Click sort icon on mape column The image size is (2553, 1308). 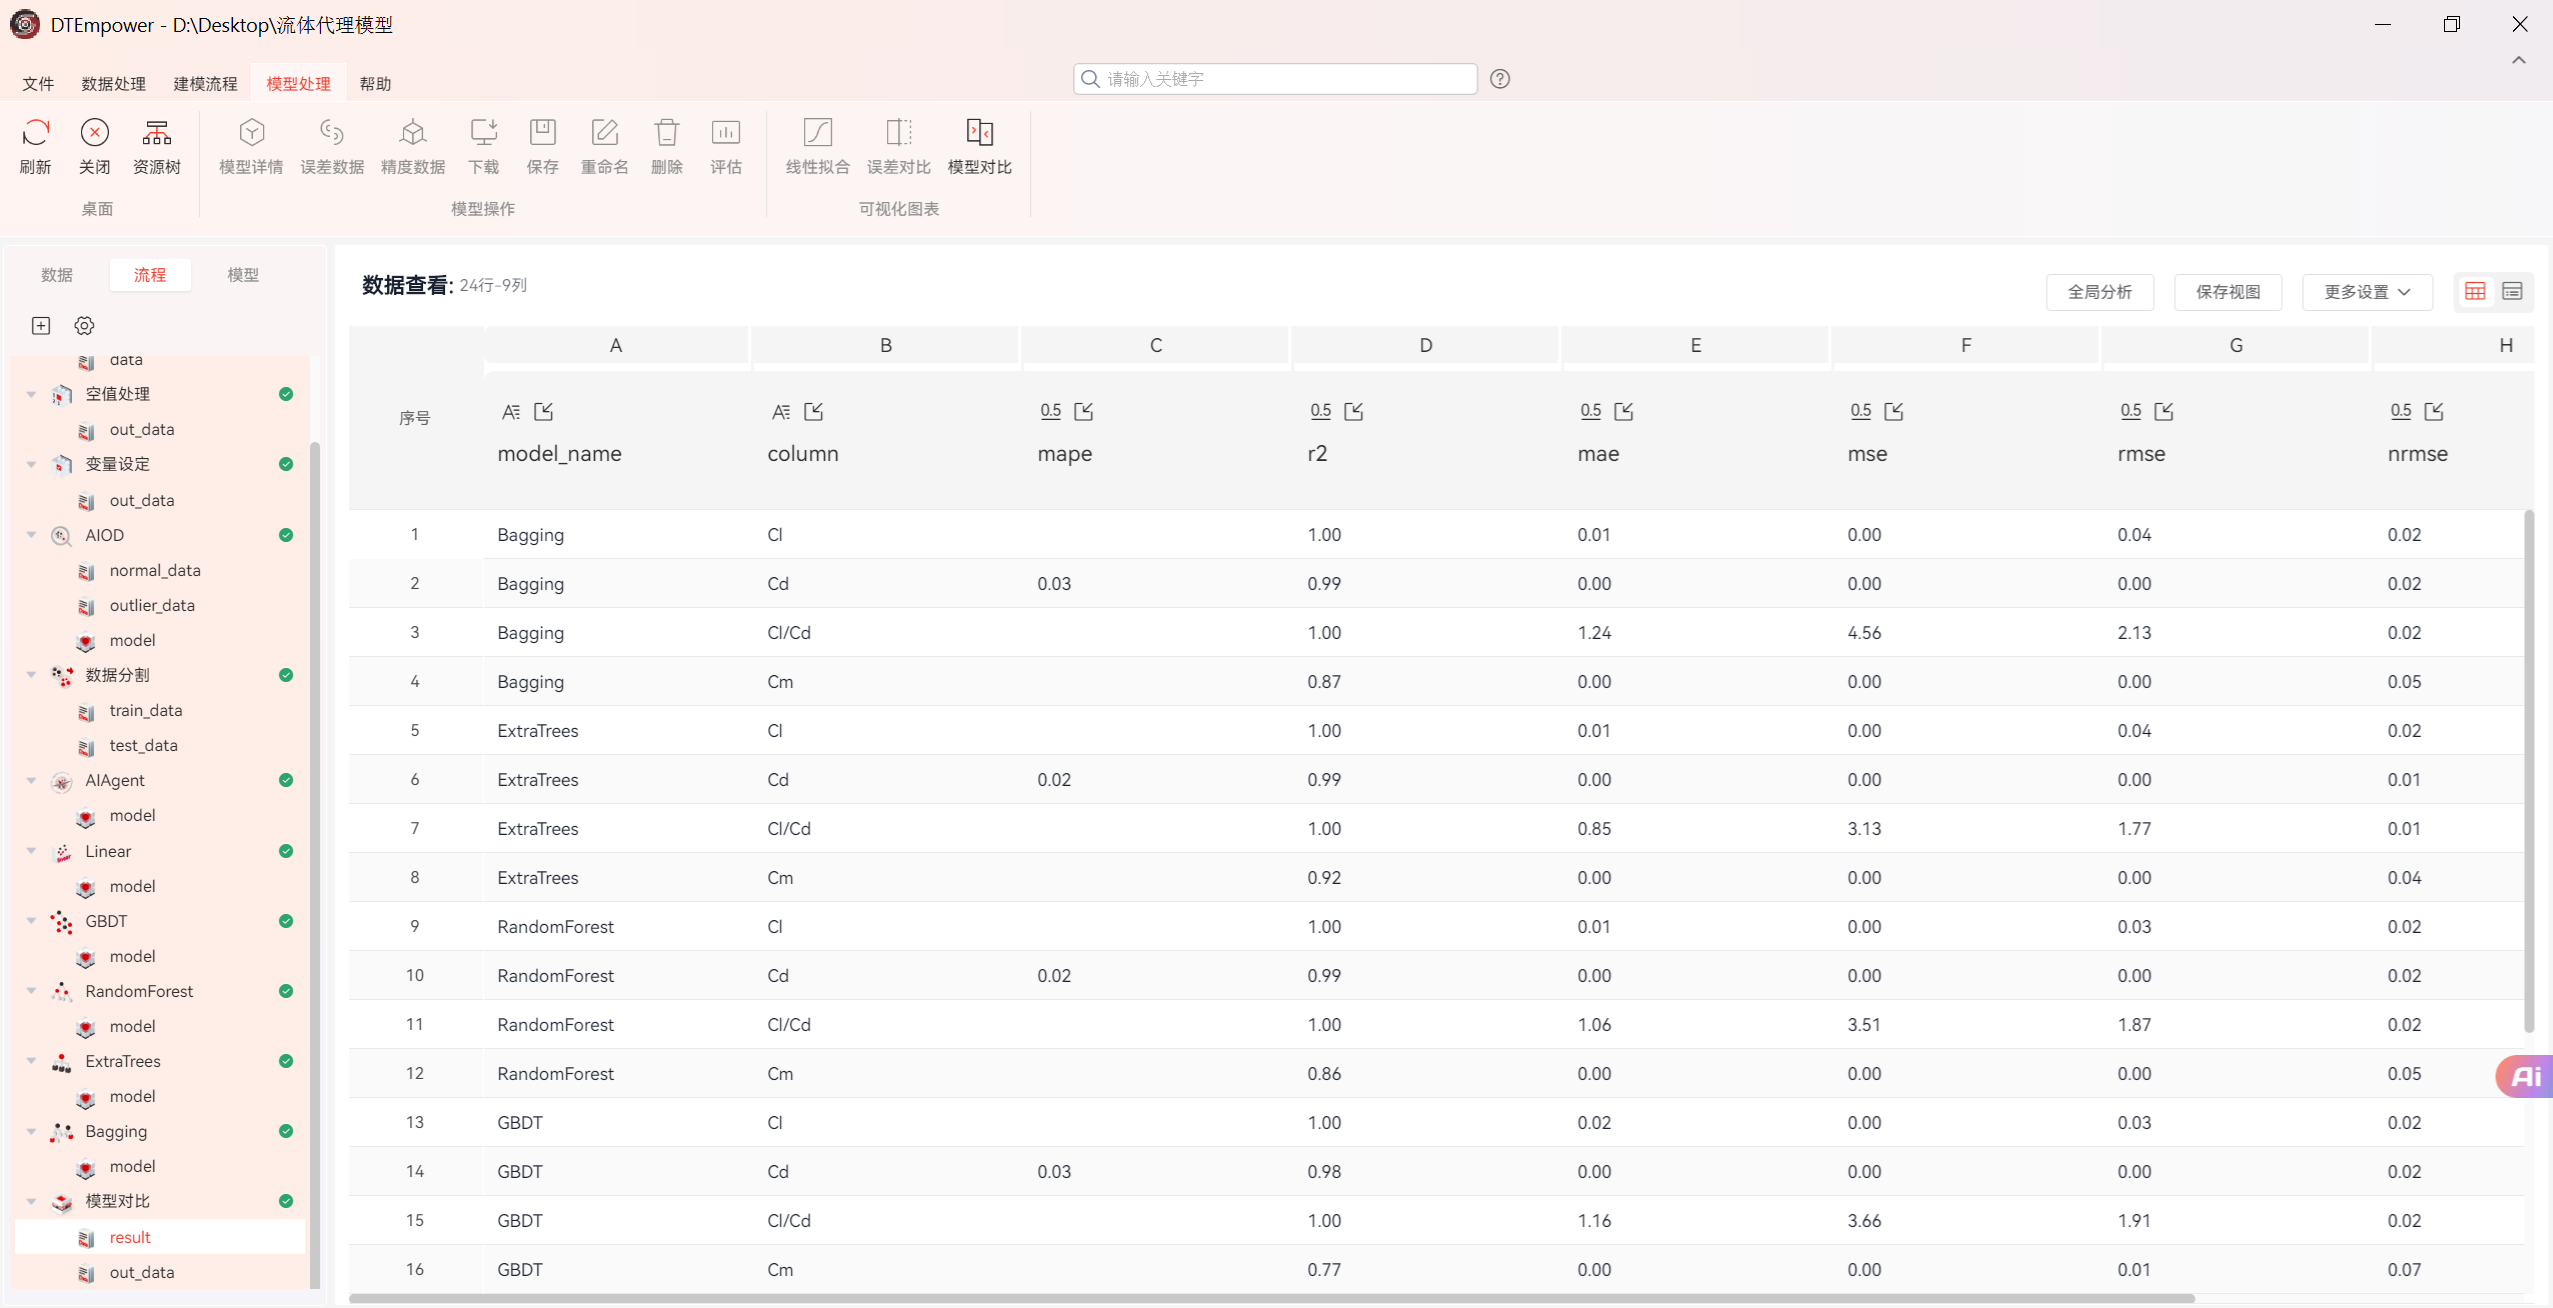click(x=1084, y=411)
